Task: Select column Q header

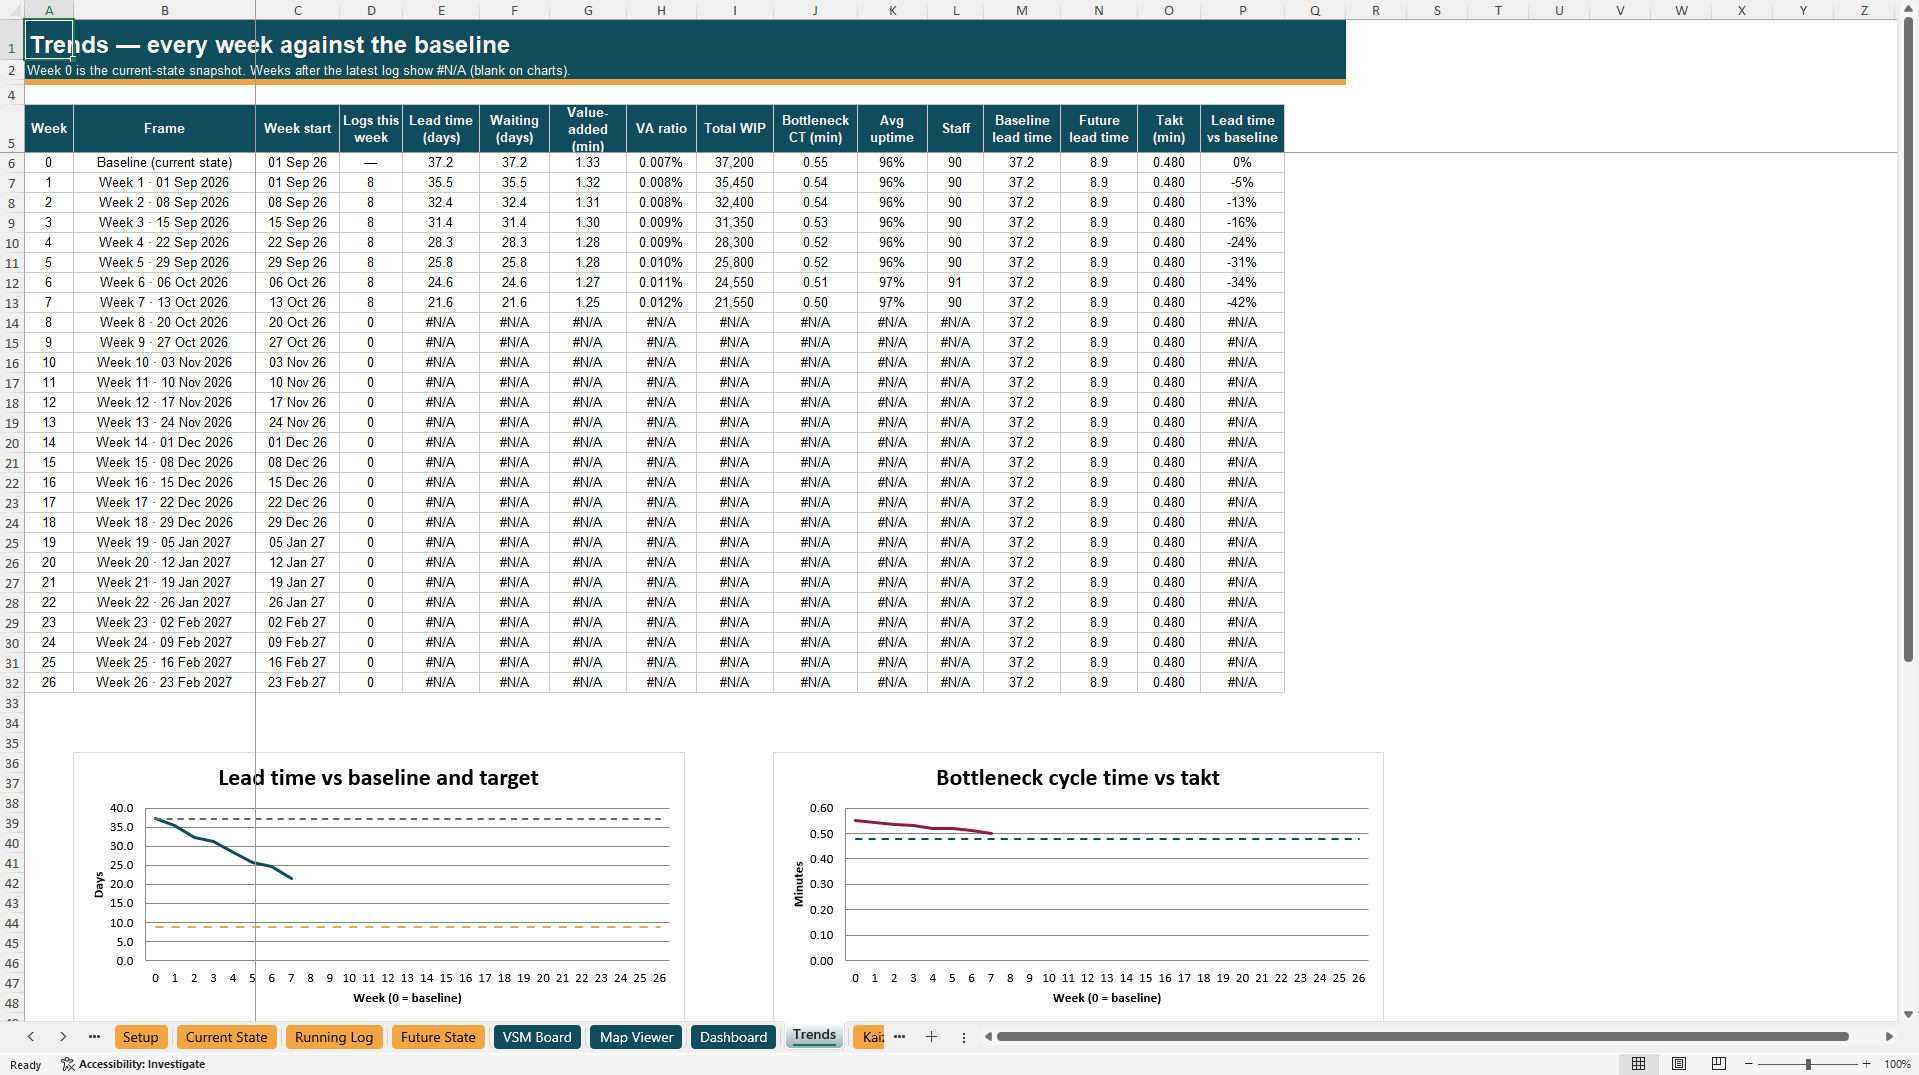Action: 1314,10
